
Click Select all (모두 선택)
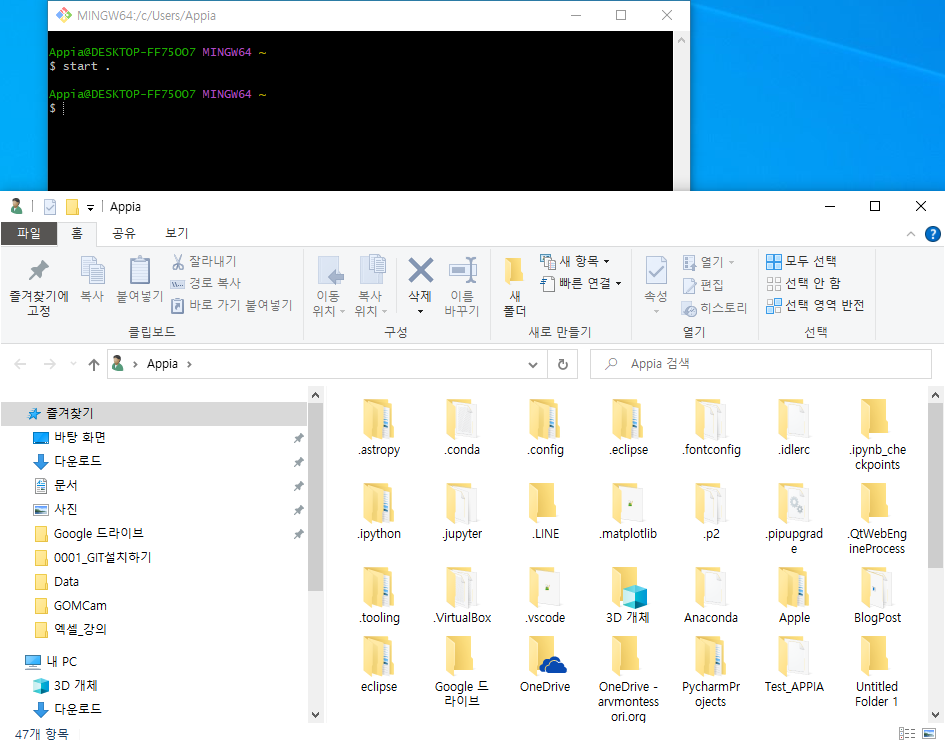(x=802, y=262)
